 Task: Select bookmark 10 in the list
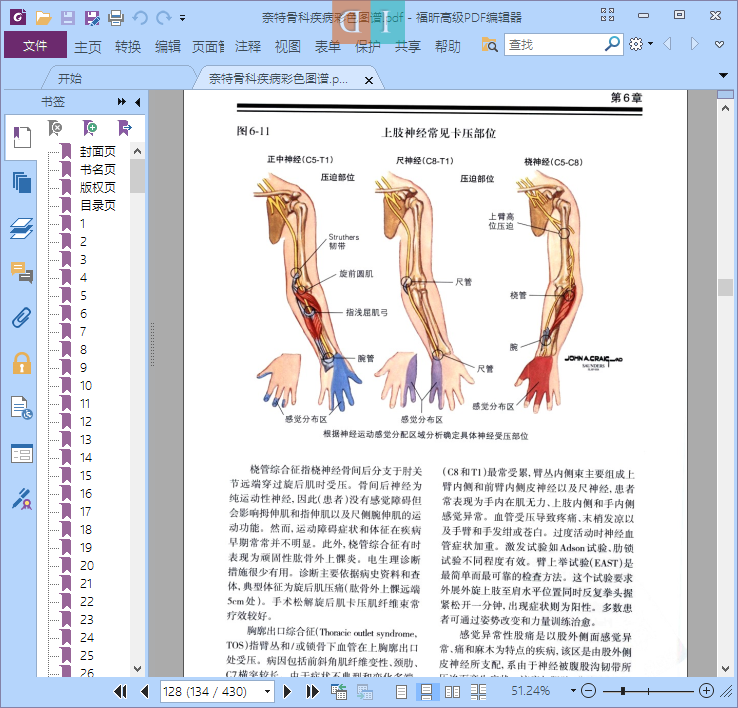86,386
